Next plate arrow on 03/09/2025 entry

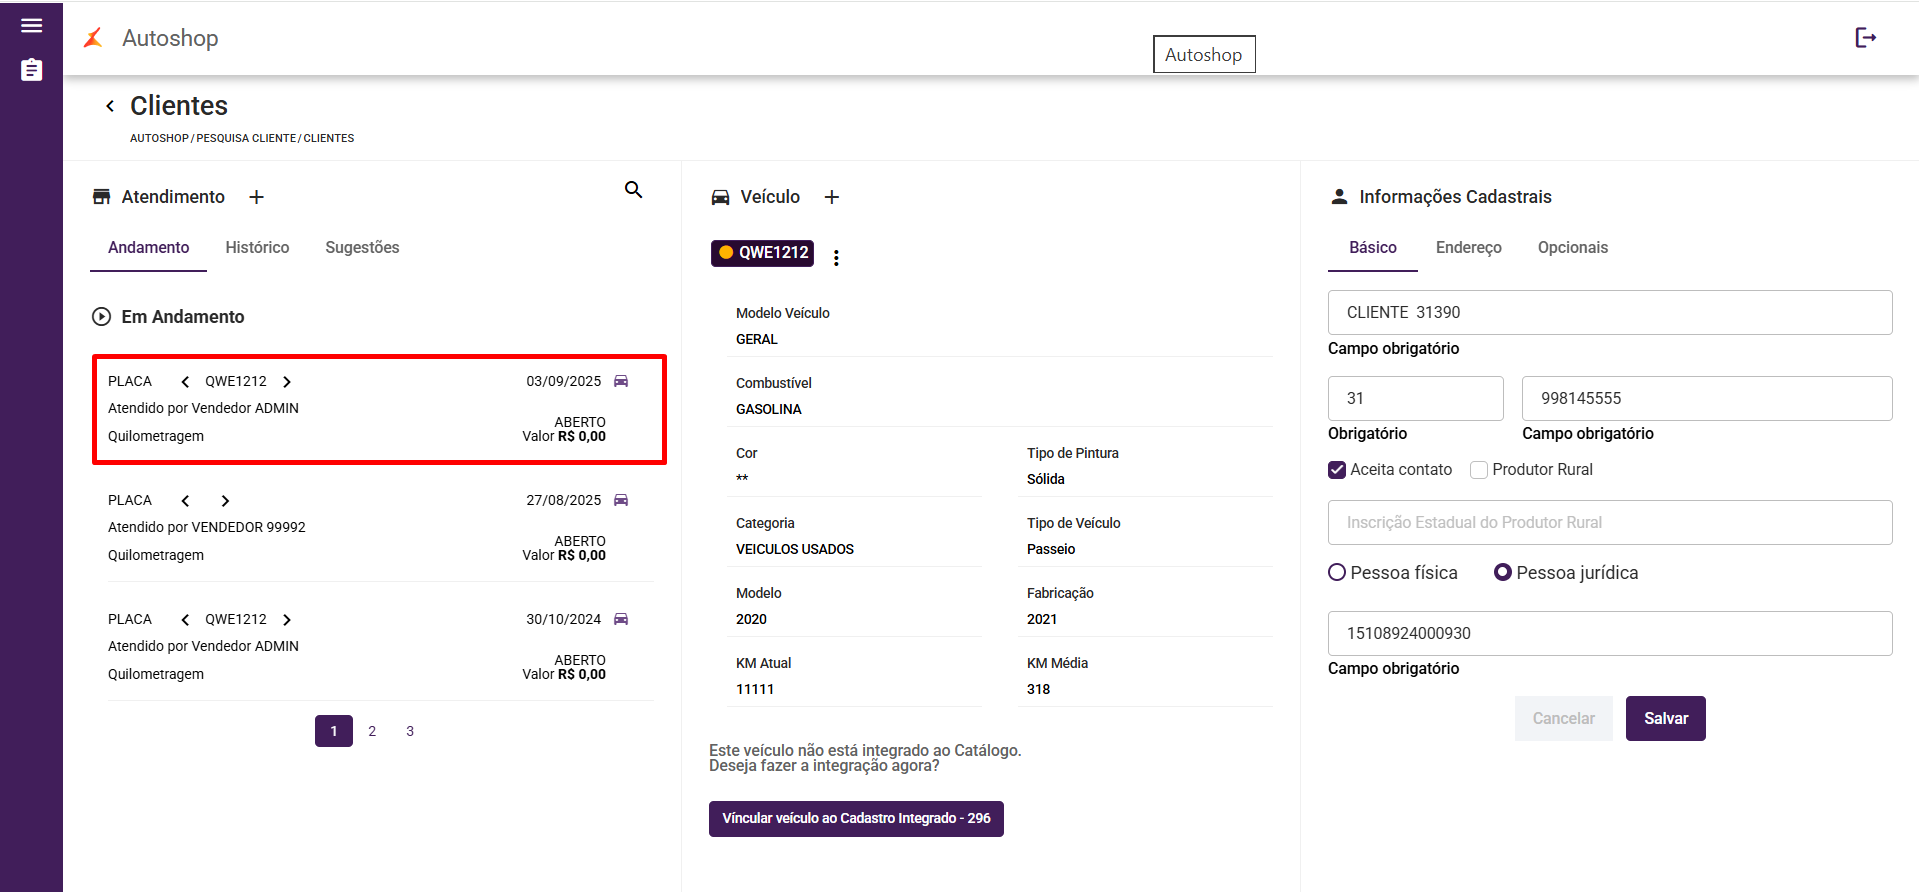pos(287,382)
